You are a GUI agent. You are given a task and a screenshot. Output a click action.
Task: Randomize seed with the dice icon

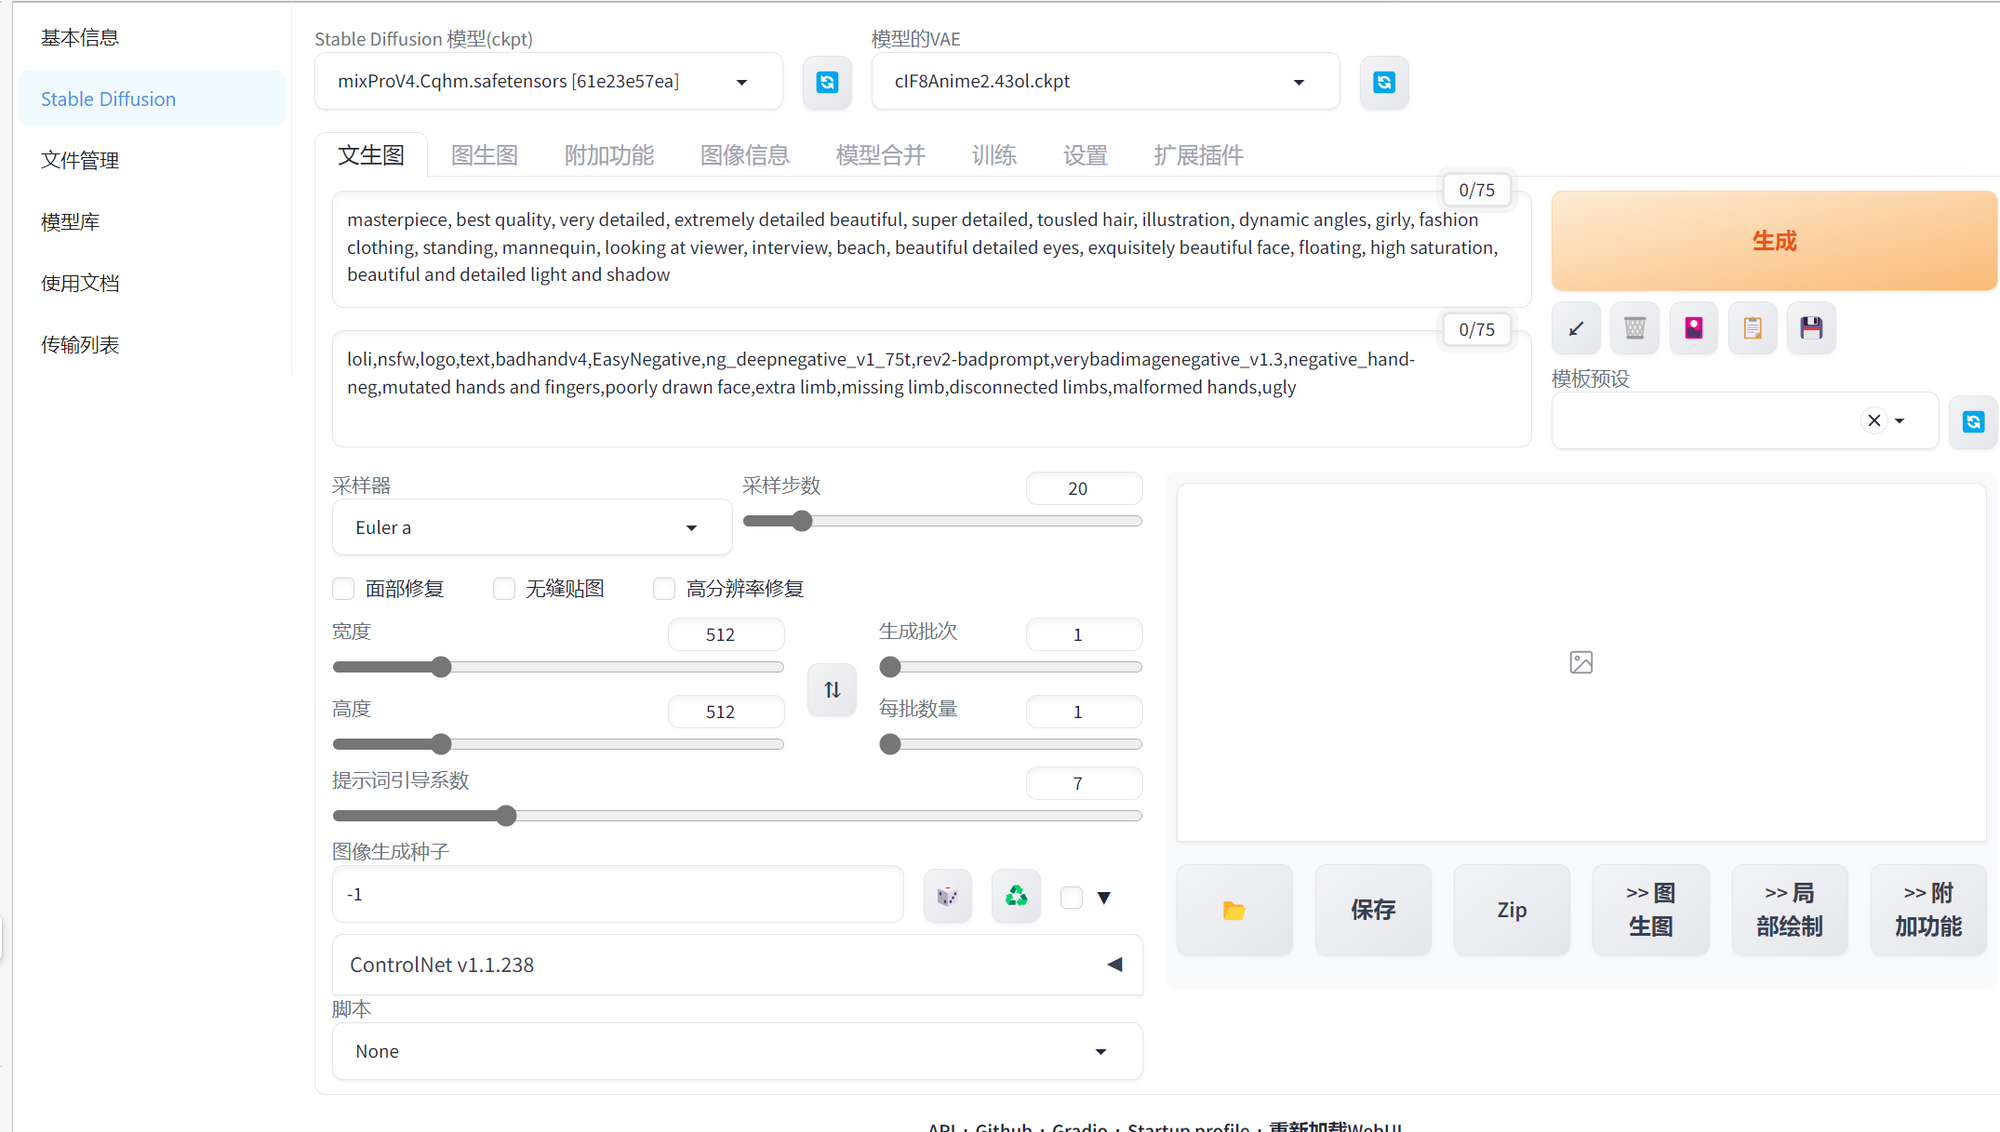(946, 895)
